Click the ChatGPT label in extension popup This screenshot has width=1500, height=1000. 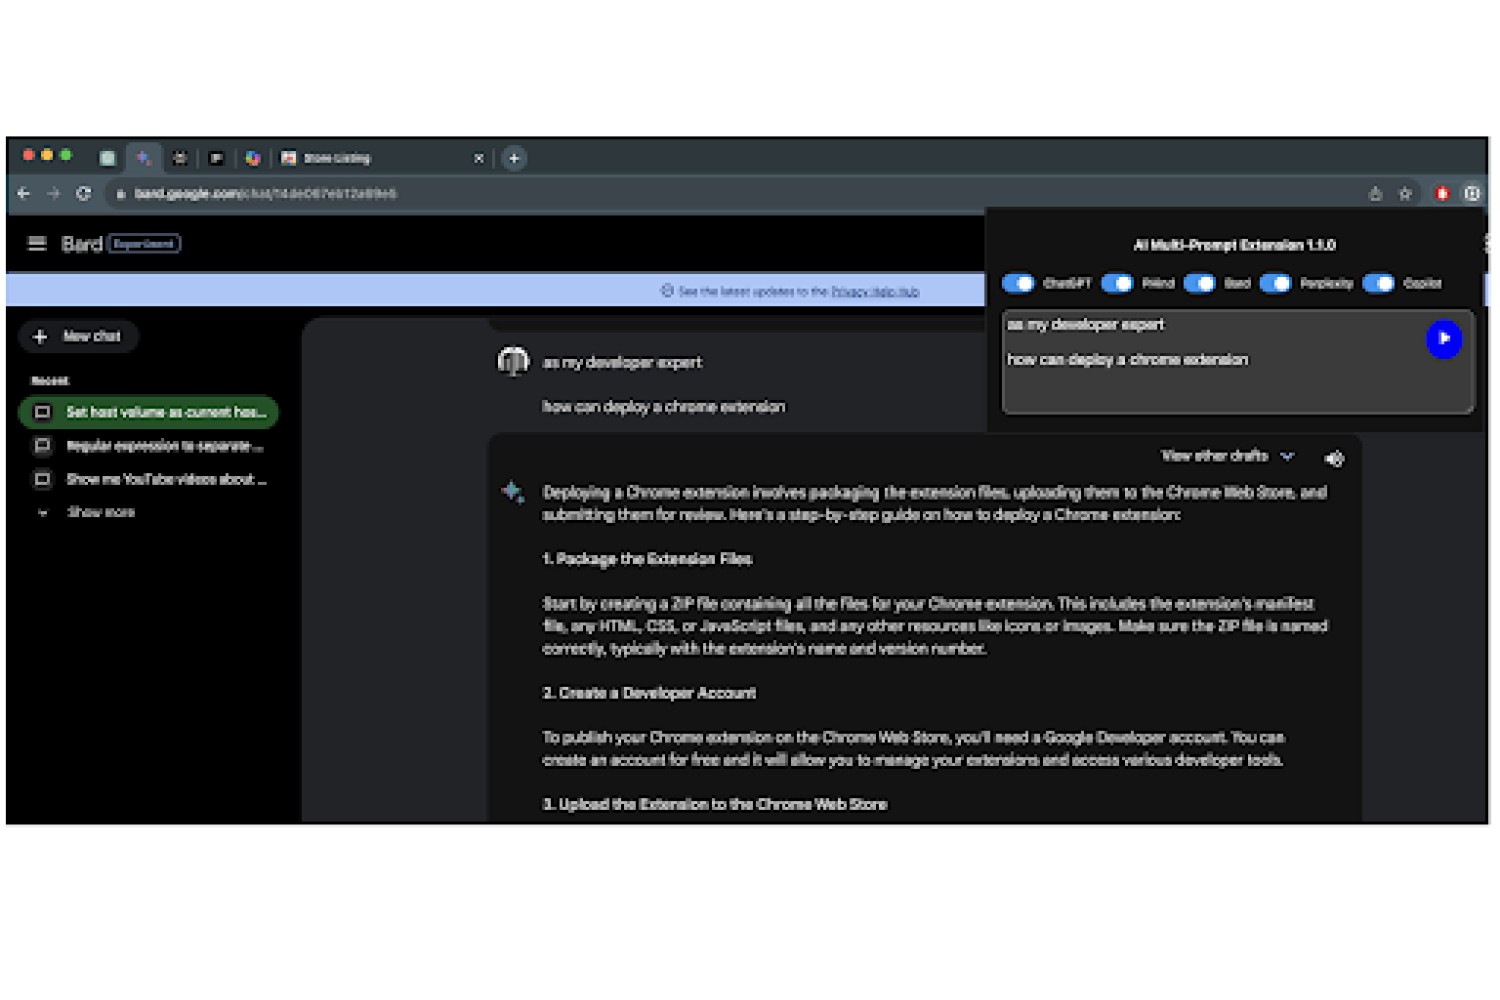pos(1067,284)
